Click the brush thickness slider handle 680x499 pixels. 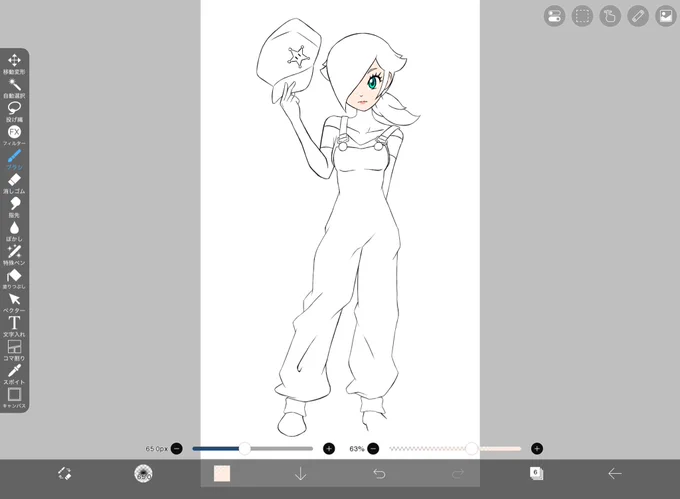245,449
